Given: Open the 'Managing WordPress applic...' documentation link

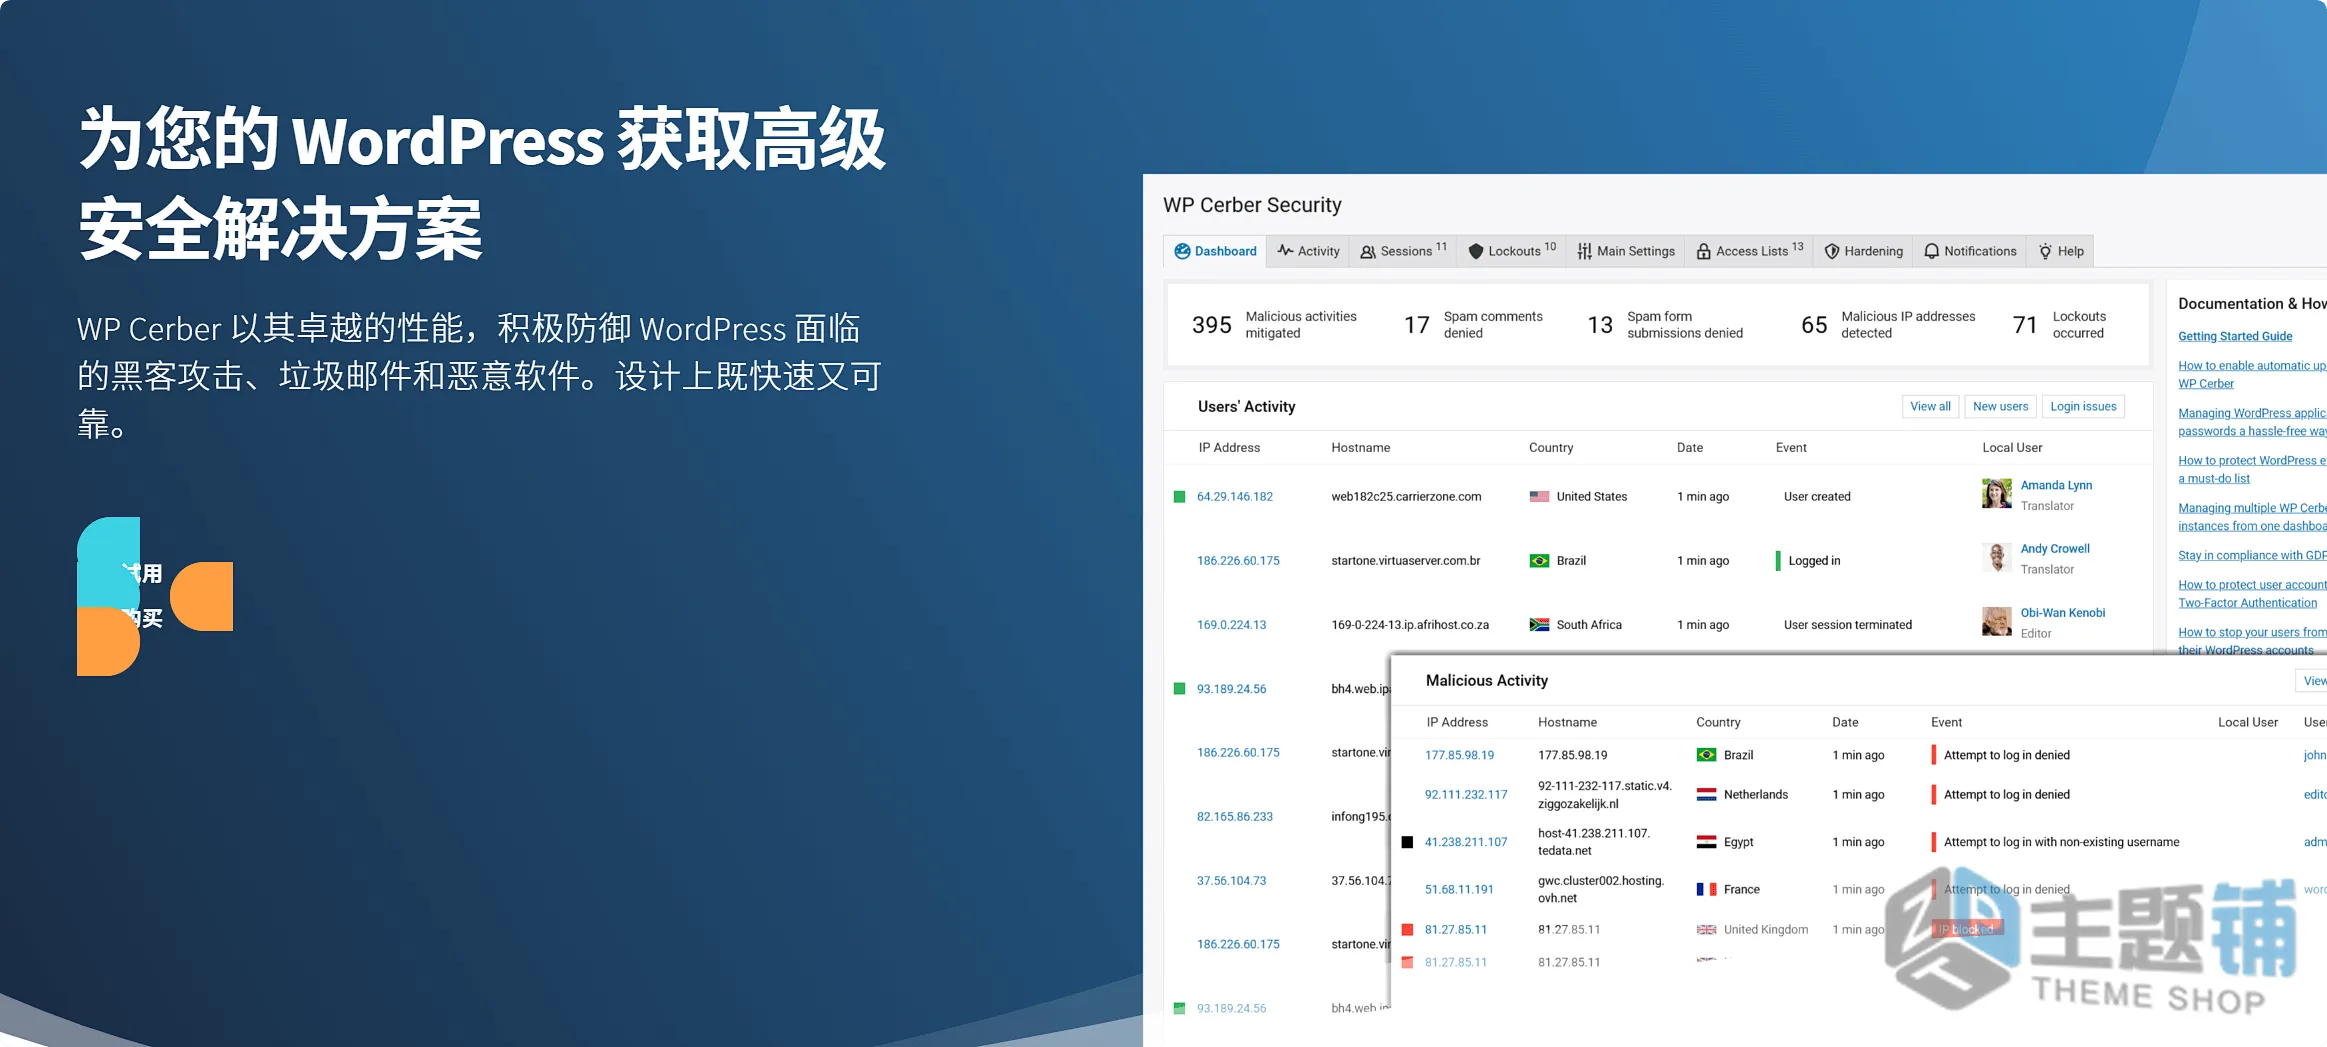Looking at the screenshot, I should (2252, 422).
